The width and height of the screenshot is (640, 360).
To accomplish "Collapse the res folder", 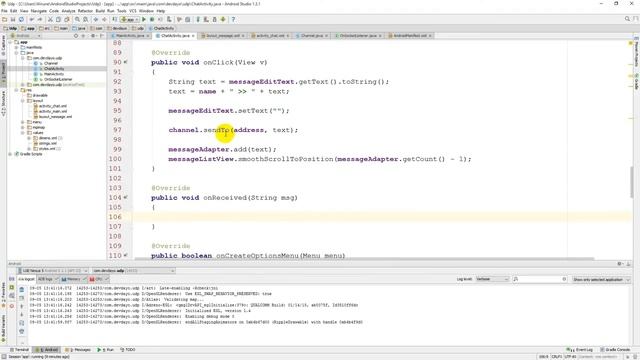I will point(17,90).
